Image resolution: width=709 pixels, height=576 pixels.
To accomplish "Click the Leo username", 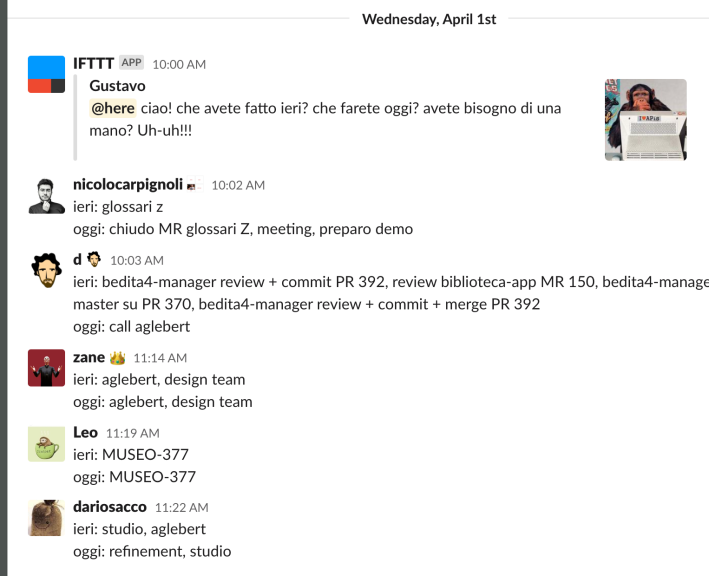I will (x=86, y=432).
